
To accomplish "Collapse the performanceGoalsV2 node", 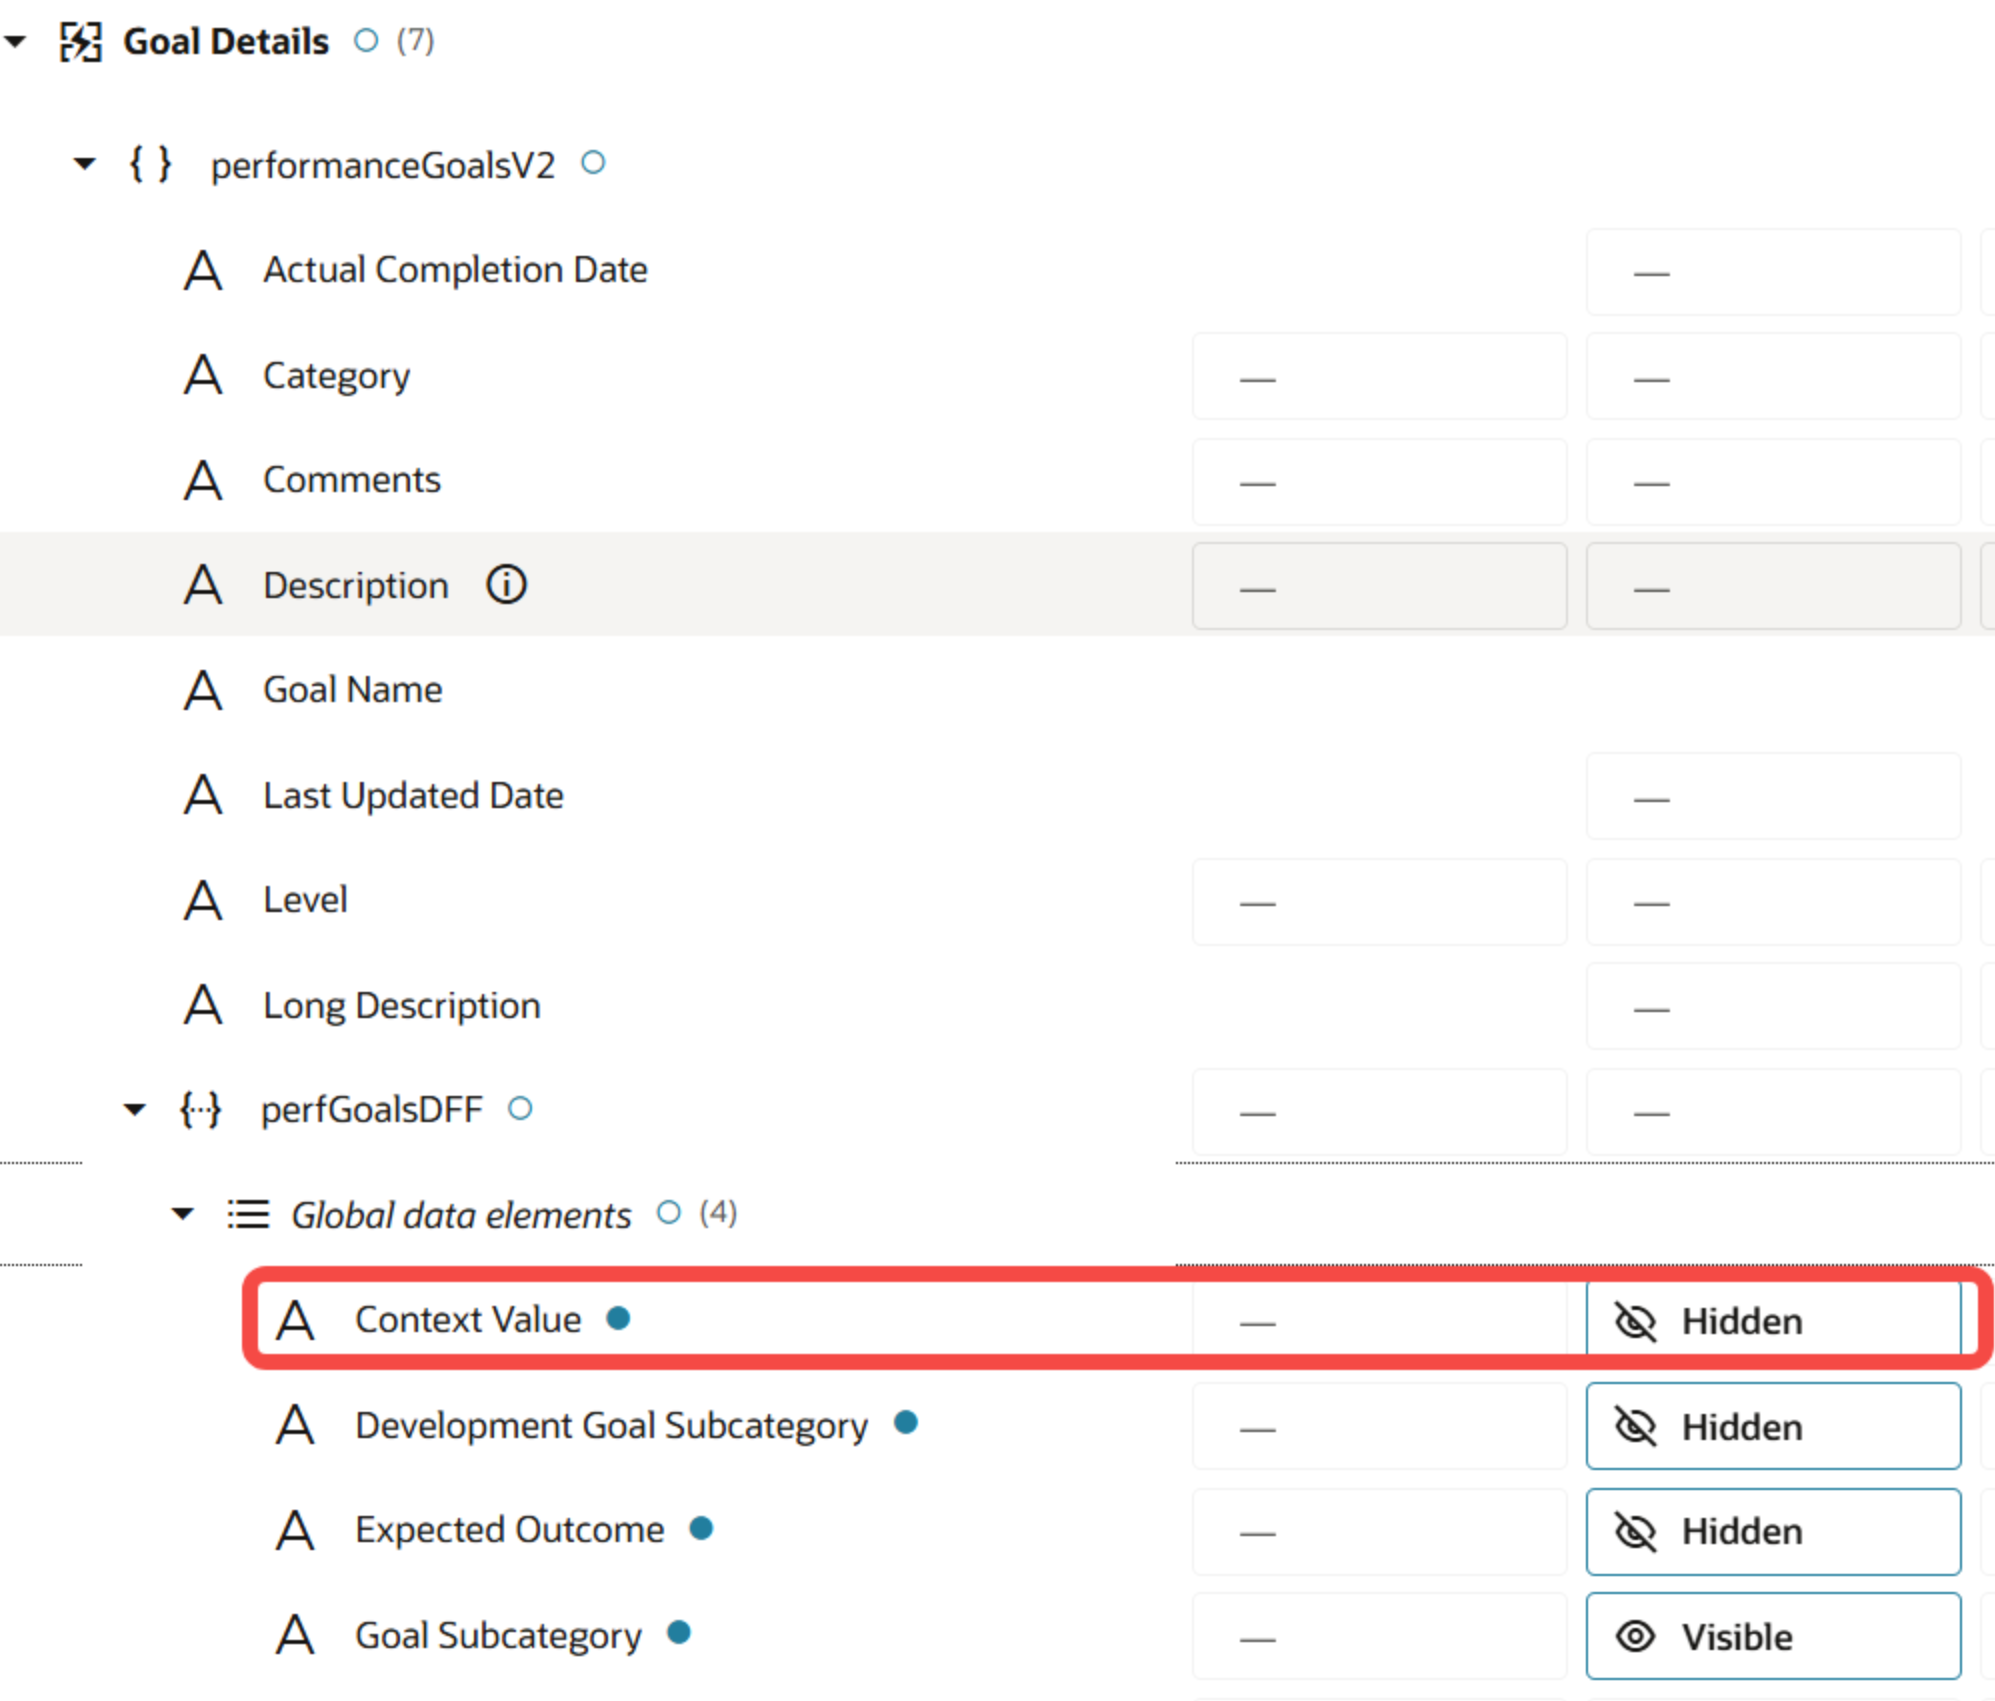I will point(85,163).
